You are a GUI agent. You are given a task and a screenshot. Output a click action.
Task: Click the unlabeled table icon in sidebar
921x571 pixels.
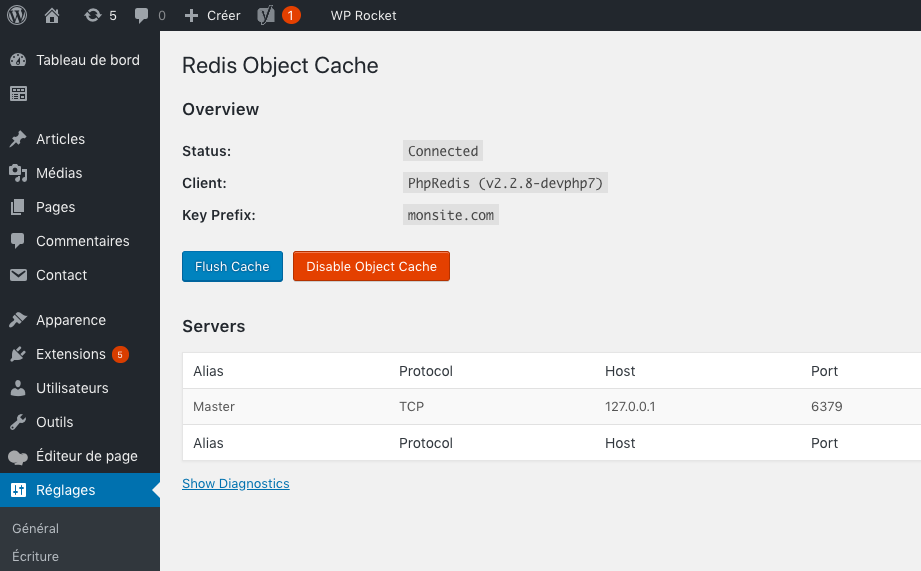18,93
